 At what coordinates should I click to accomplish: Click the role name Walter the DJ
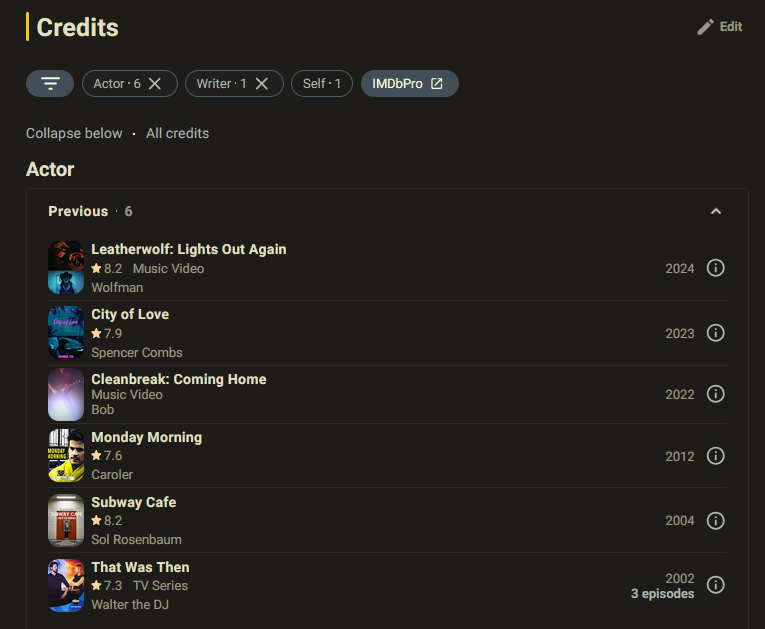pyautogui.click(x=130, y=605)
